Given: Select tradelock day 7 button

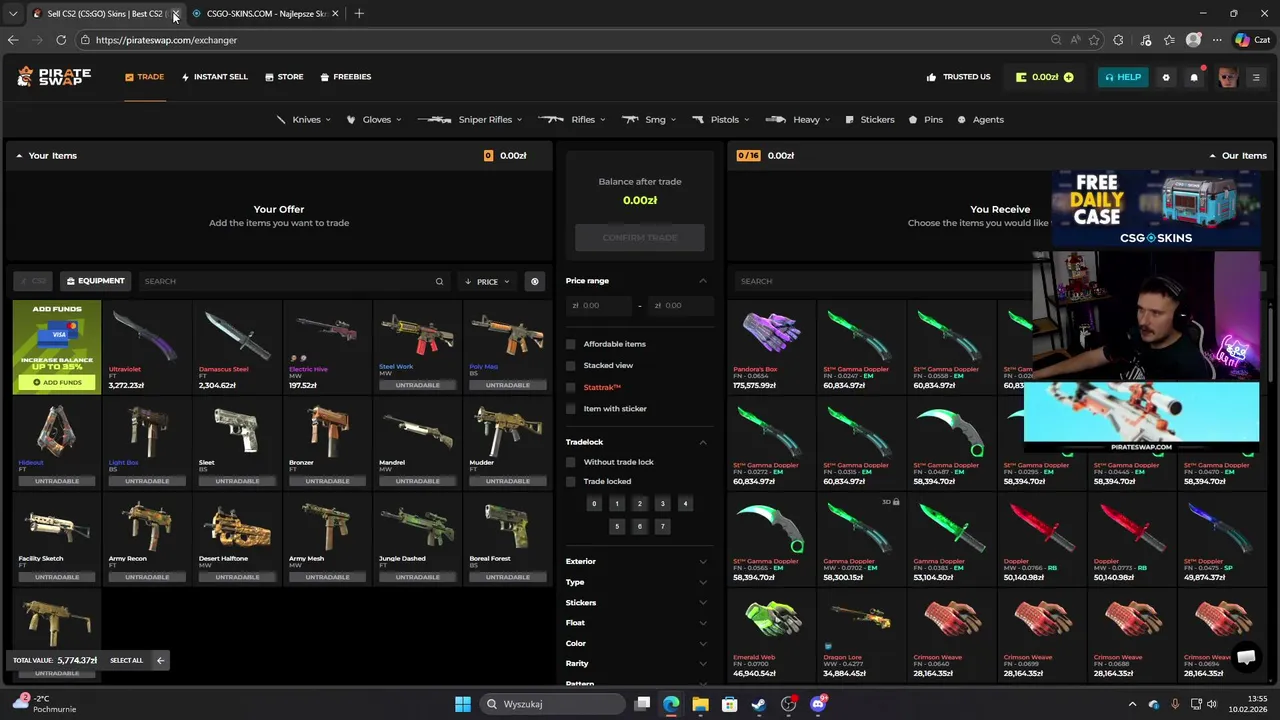Looking at the screenshot, I should (x=662, y=526).
